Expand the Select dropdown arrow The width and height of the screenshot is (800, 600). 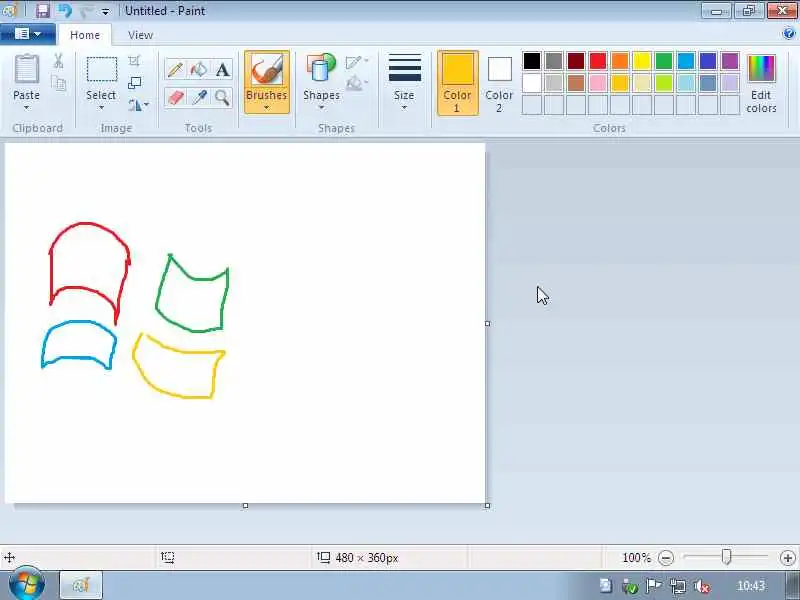[x=101, y=108]
